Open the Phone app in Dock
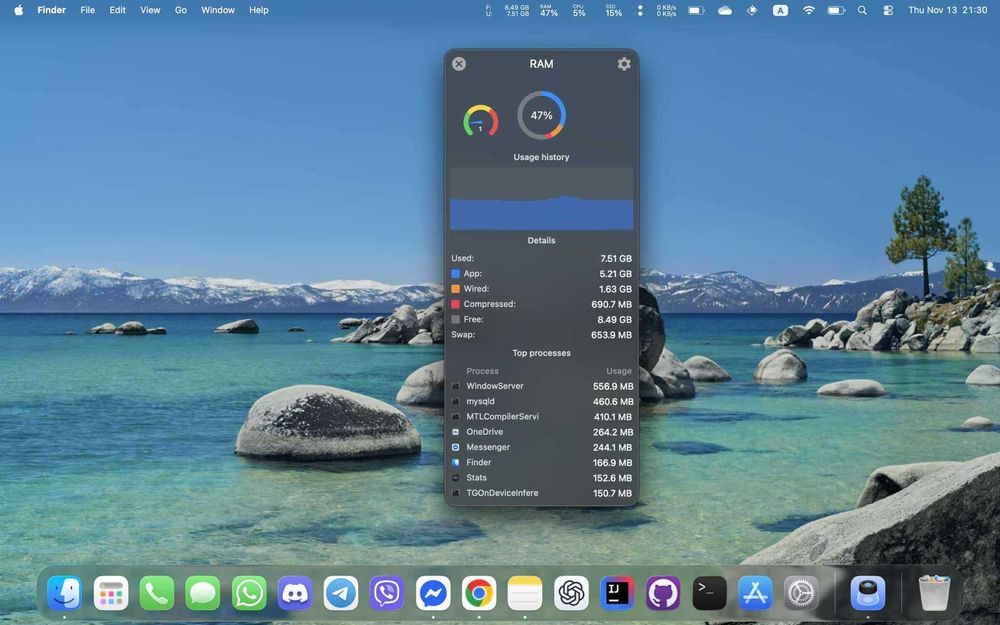 (157, 593)
